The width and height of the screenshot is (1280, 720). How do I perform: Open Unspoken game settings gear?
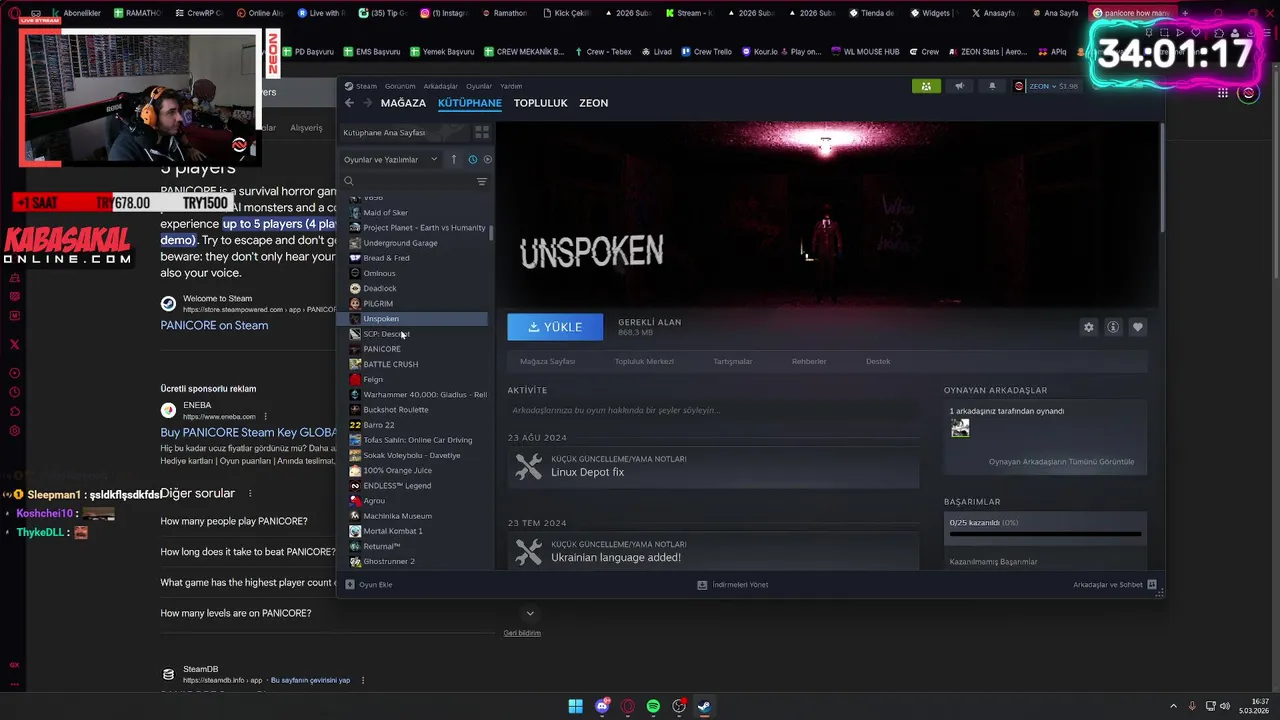[1089, 327]
